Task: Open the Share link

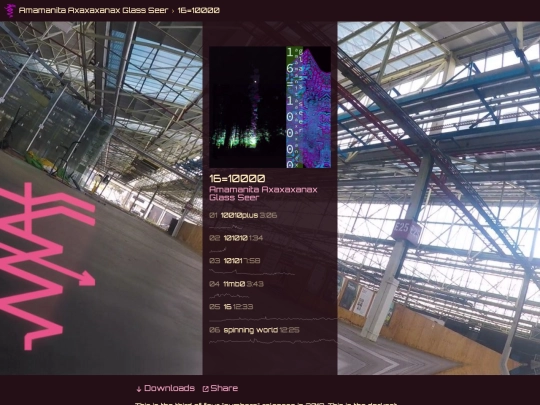Action: [224, 388]
